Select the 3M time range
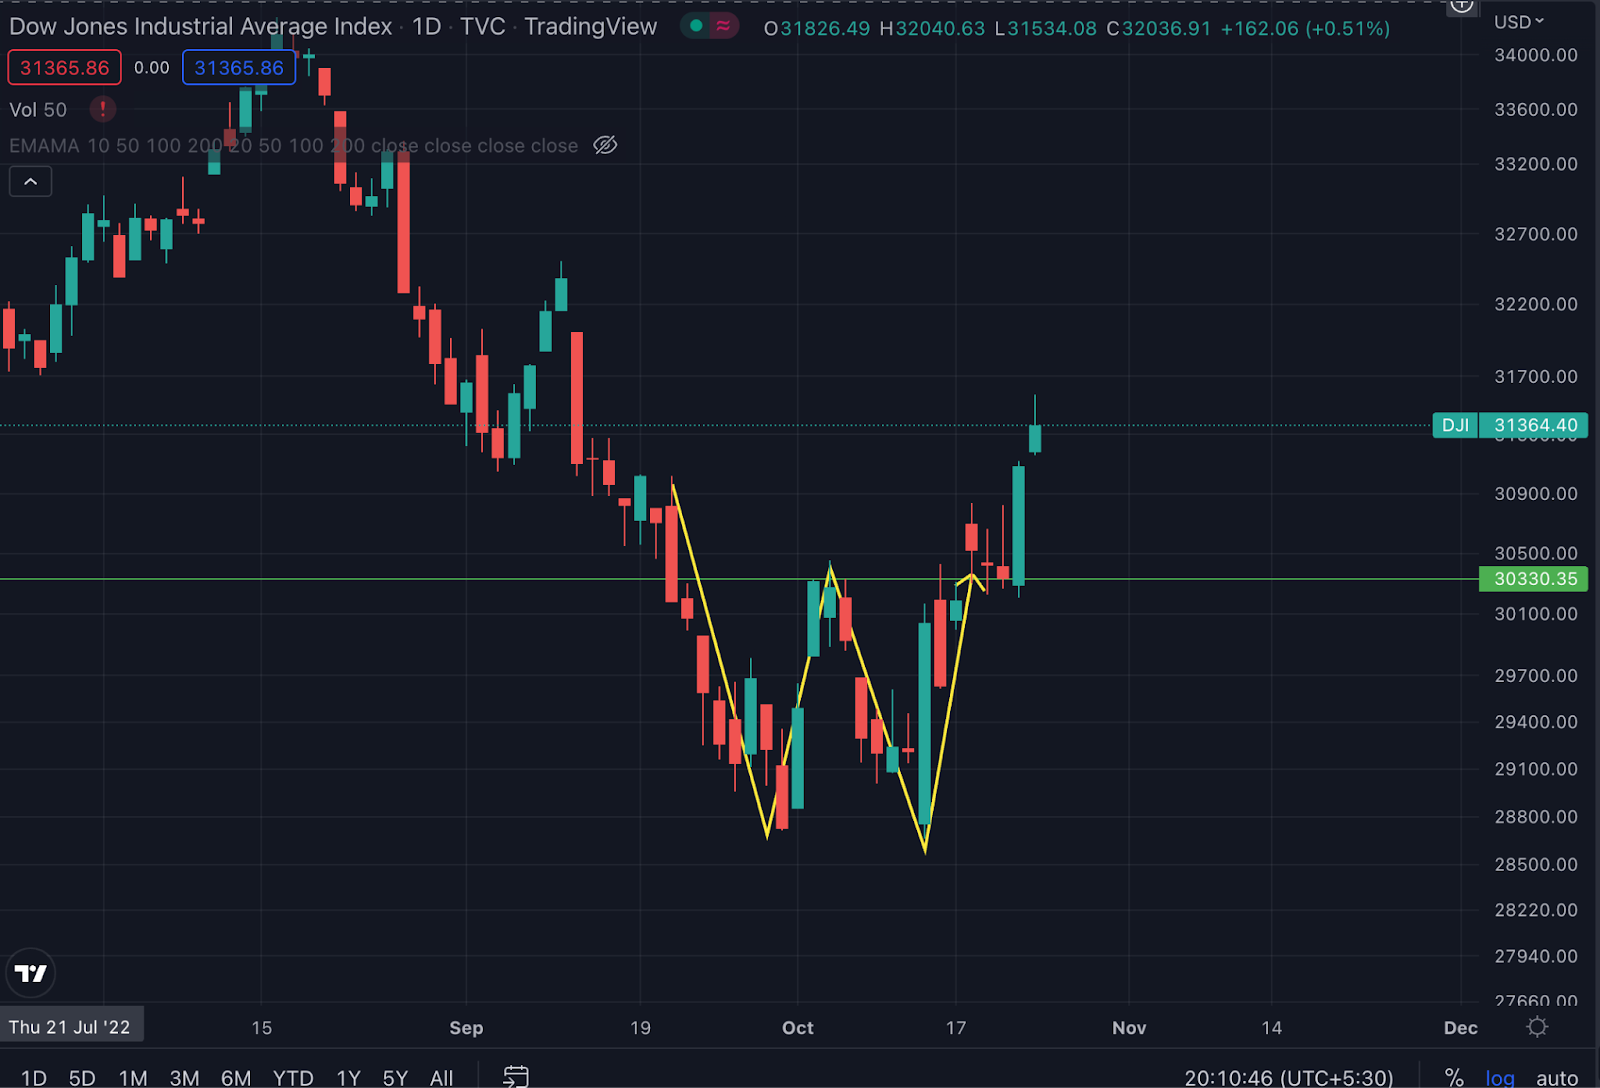1600x1088 pixels. coord(184,1078)
